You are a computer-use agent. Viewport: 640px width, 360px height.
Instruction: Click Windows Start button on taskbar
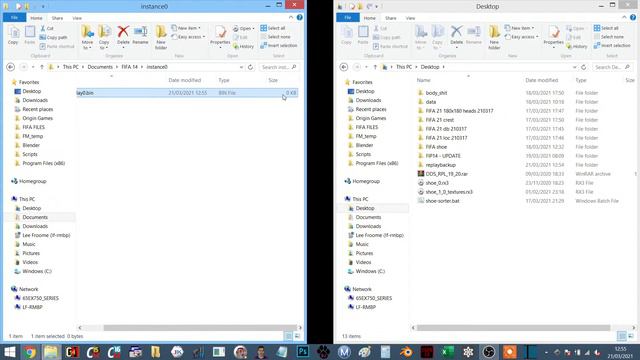(x=9, y=351)
